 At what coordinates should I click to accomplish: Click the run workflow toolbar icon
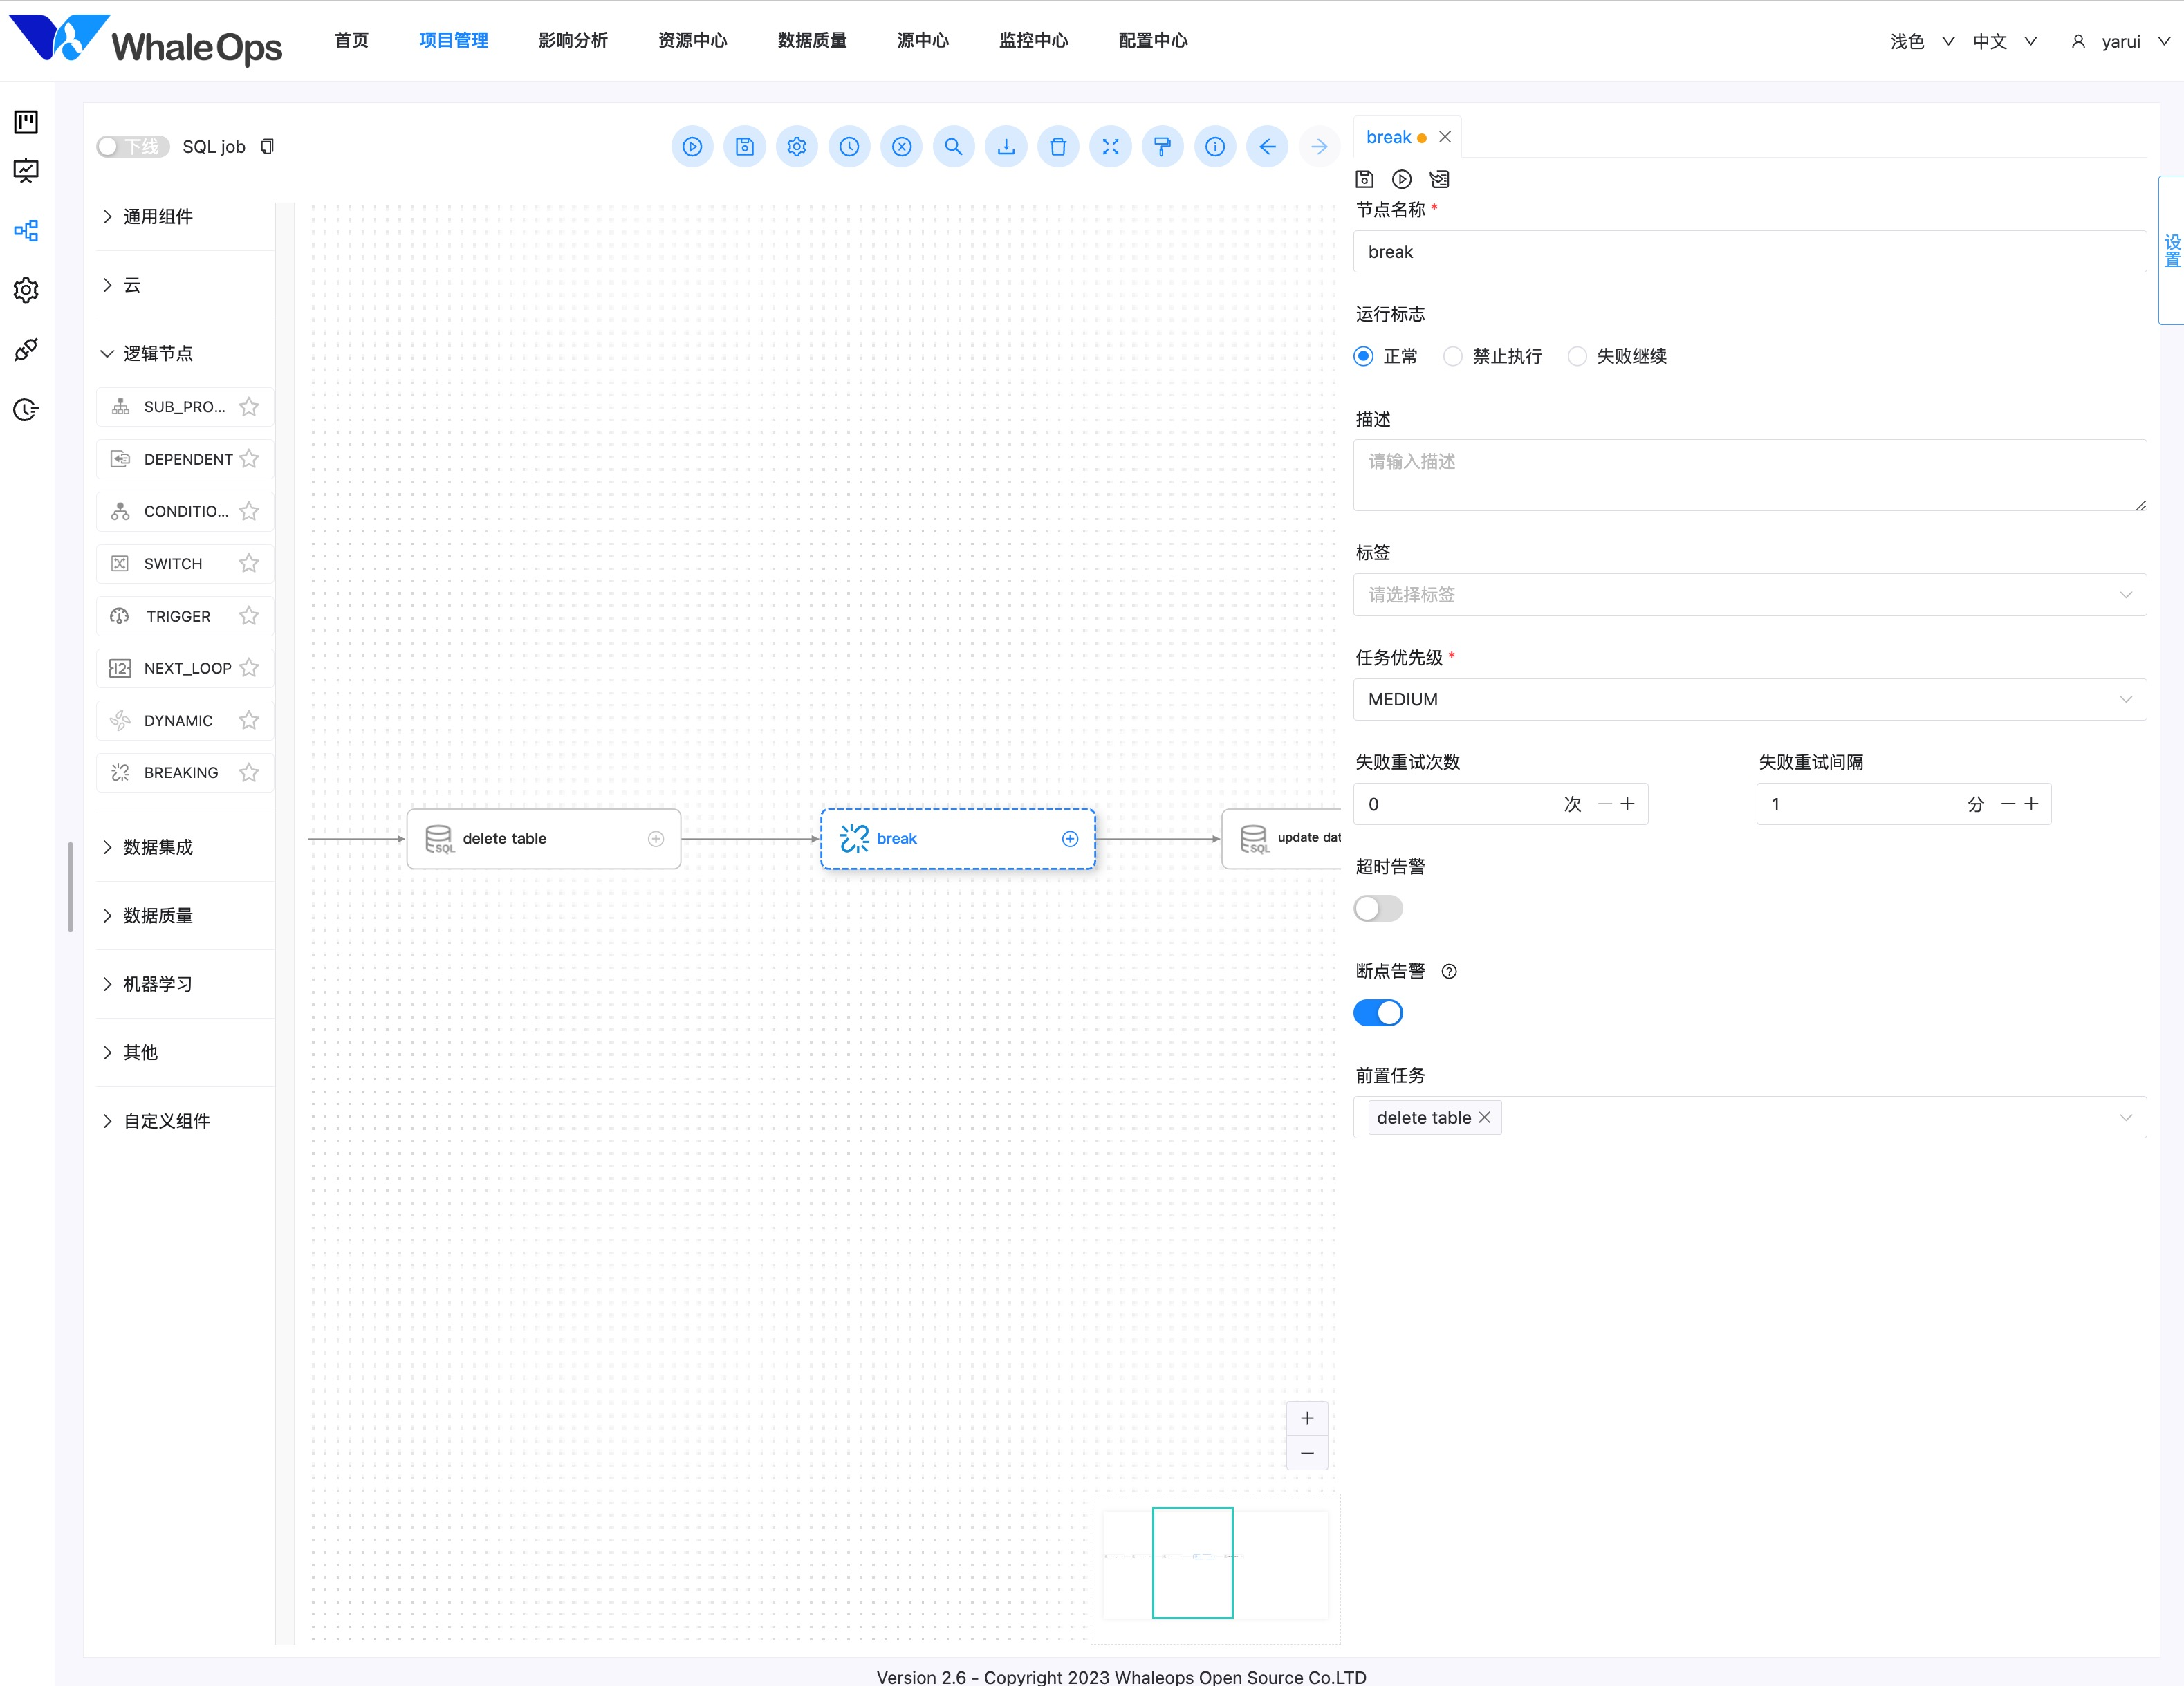click(692, 147)
